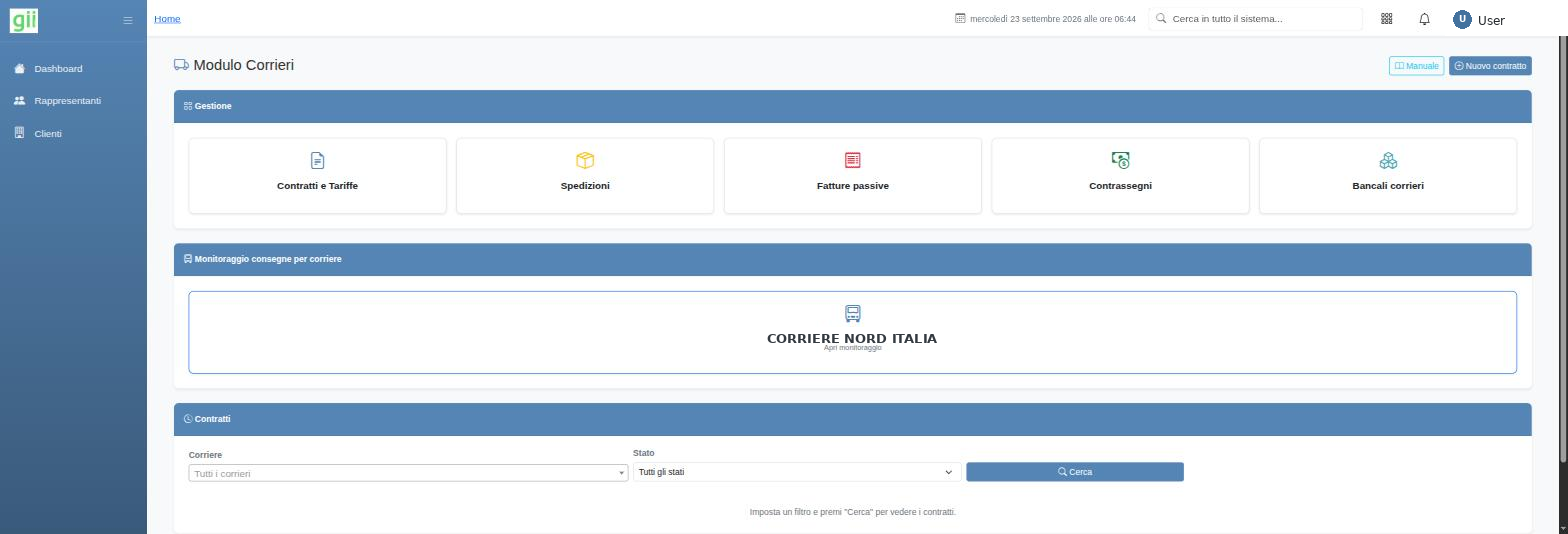Image resolution: width=1568 pixels, height=534 pixels.
Task: Click the date and time text
Action: [x=1053, y=19]
